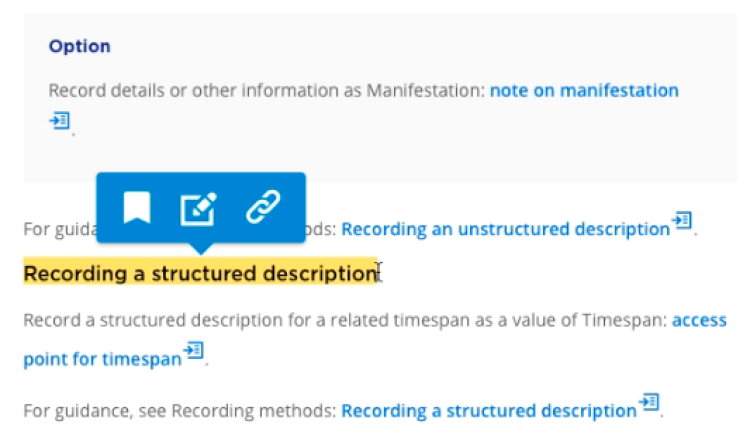
Task: Open the blue 'Recording a structured description' link
Action: [488, 410]
